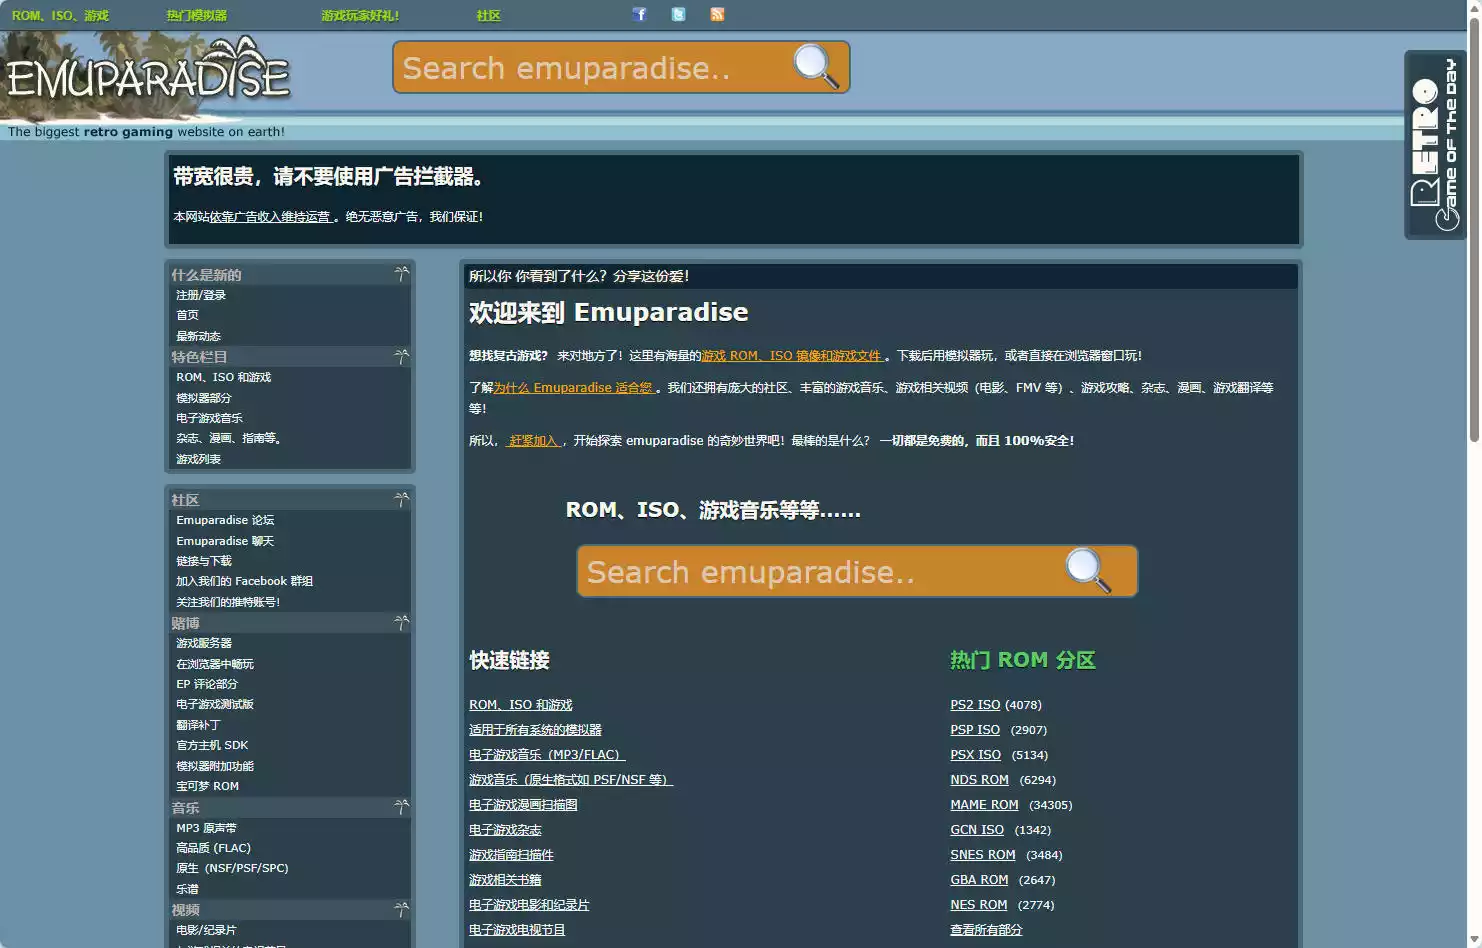Screen dimensions: 1482x948
Task: Open the Facebook icon in top bar
Action: 640,14
